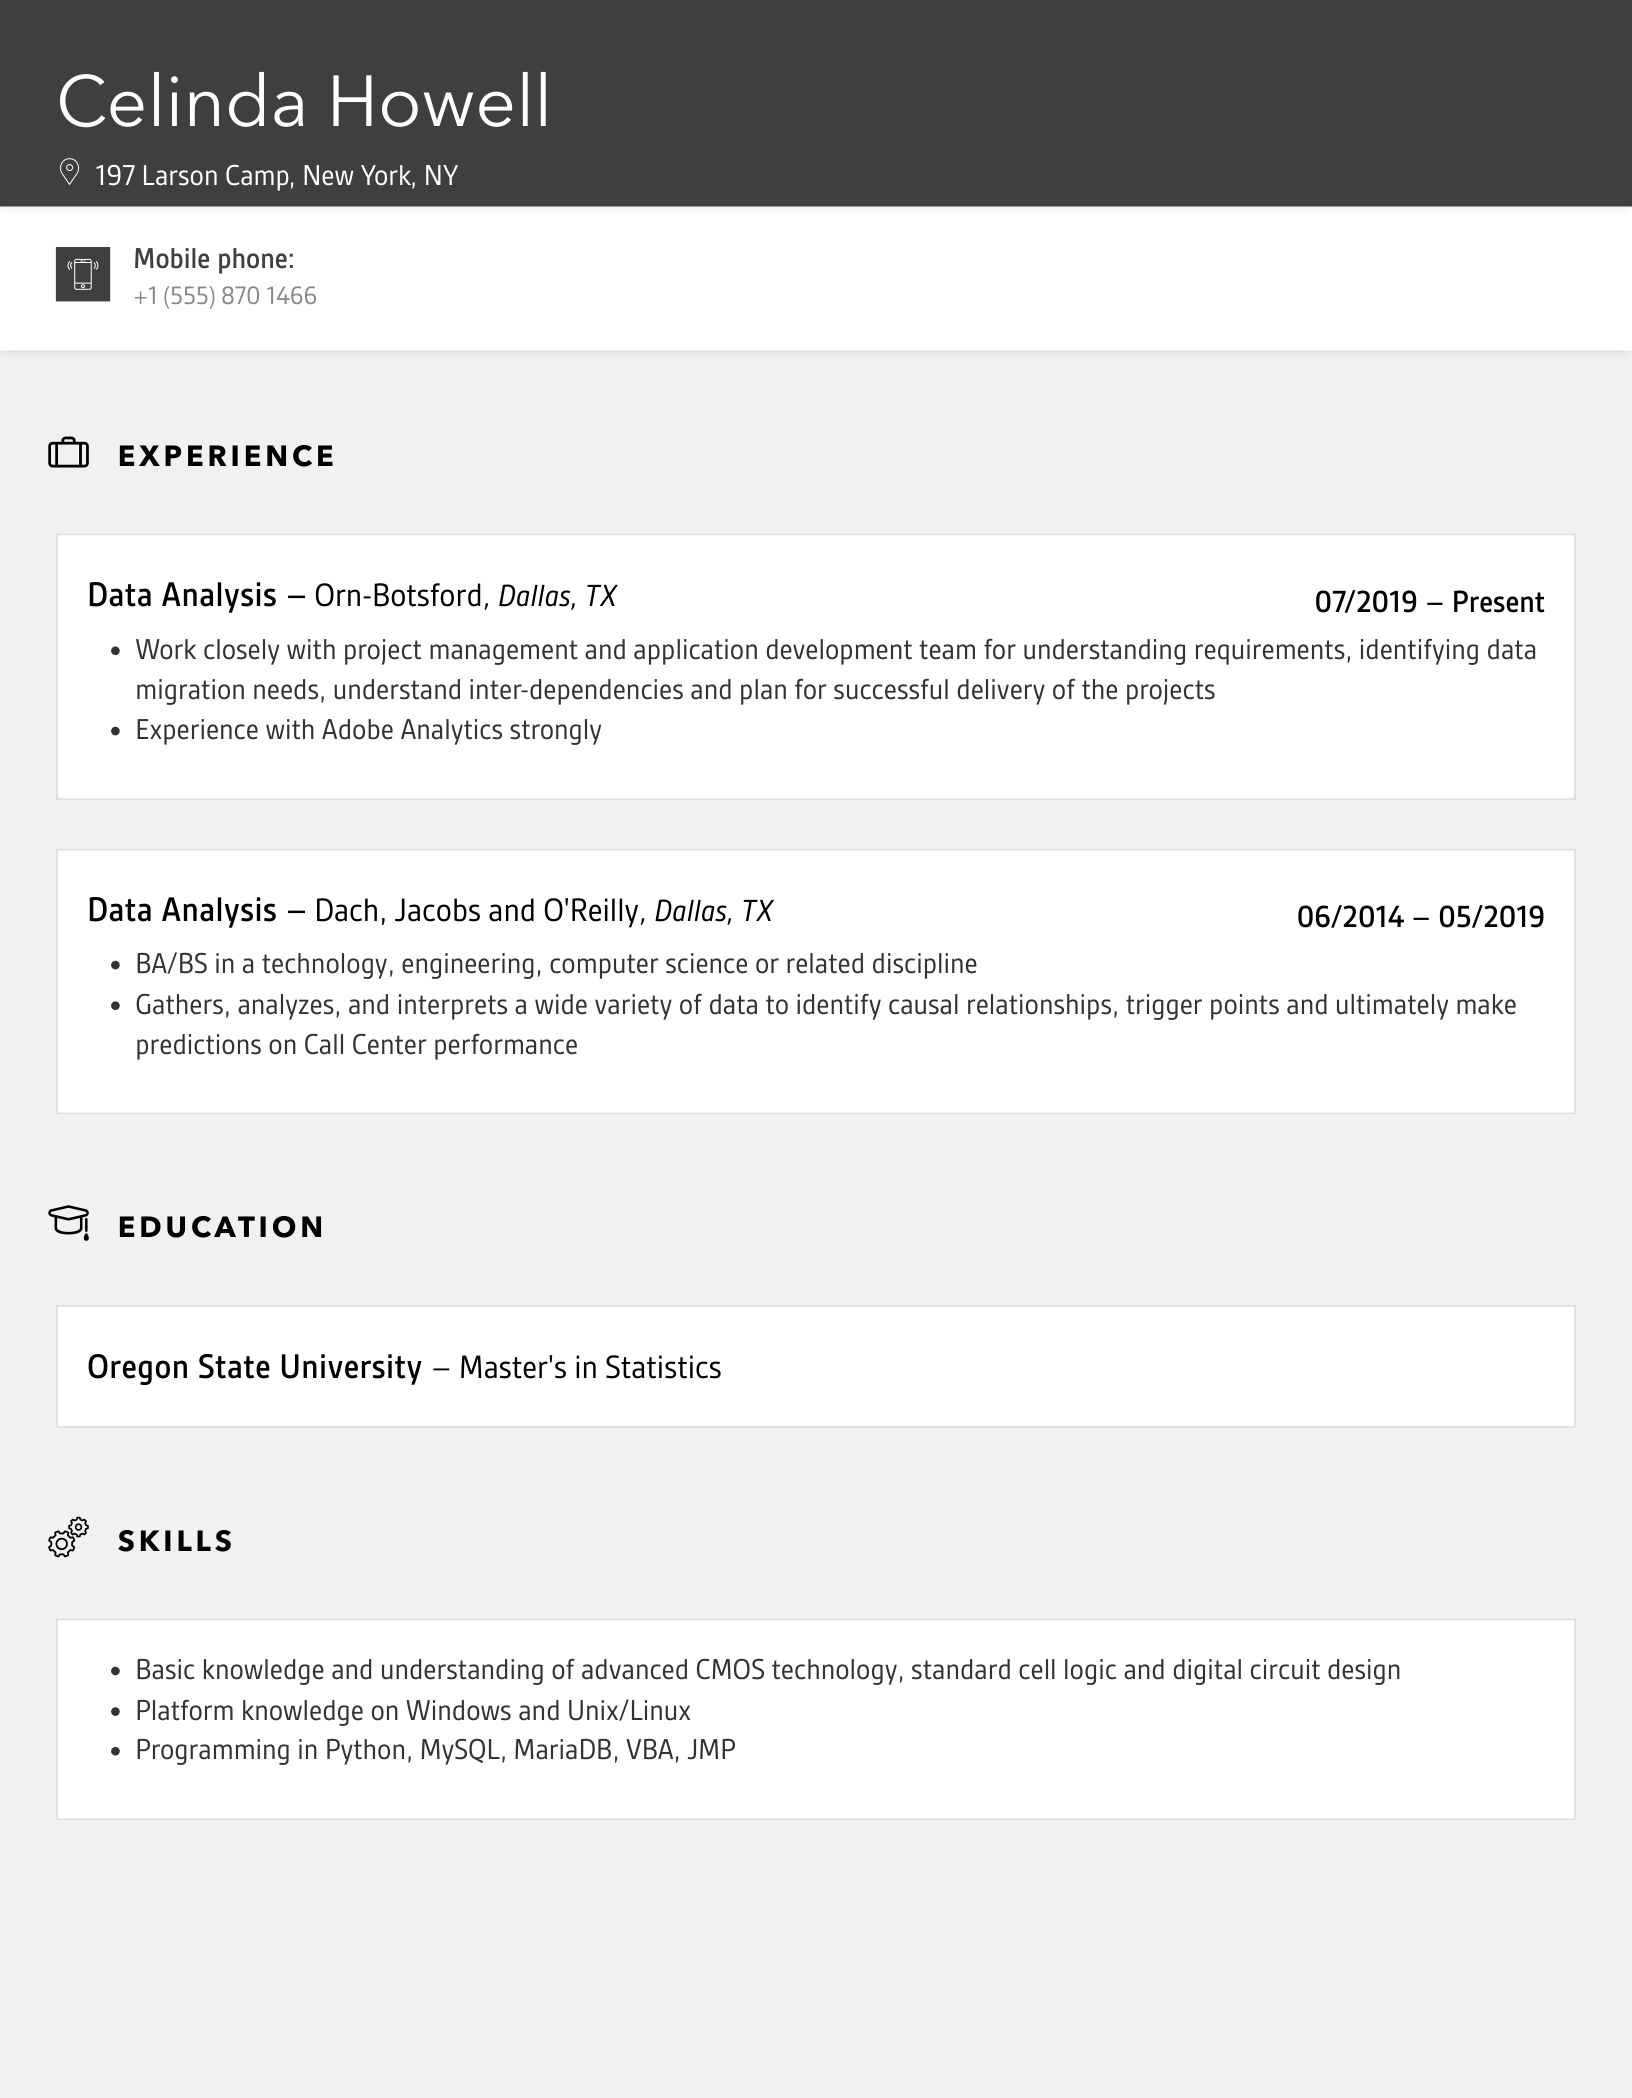Click the graduation cap Education icon

tap(69, 1222)
